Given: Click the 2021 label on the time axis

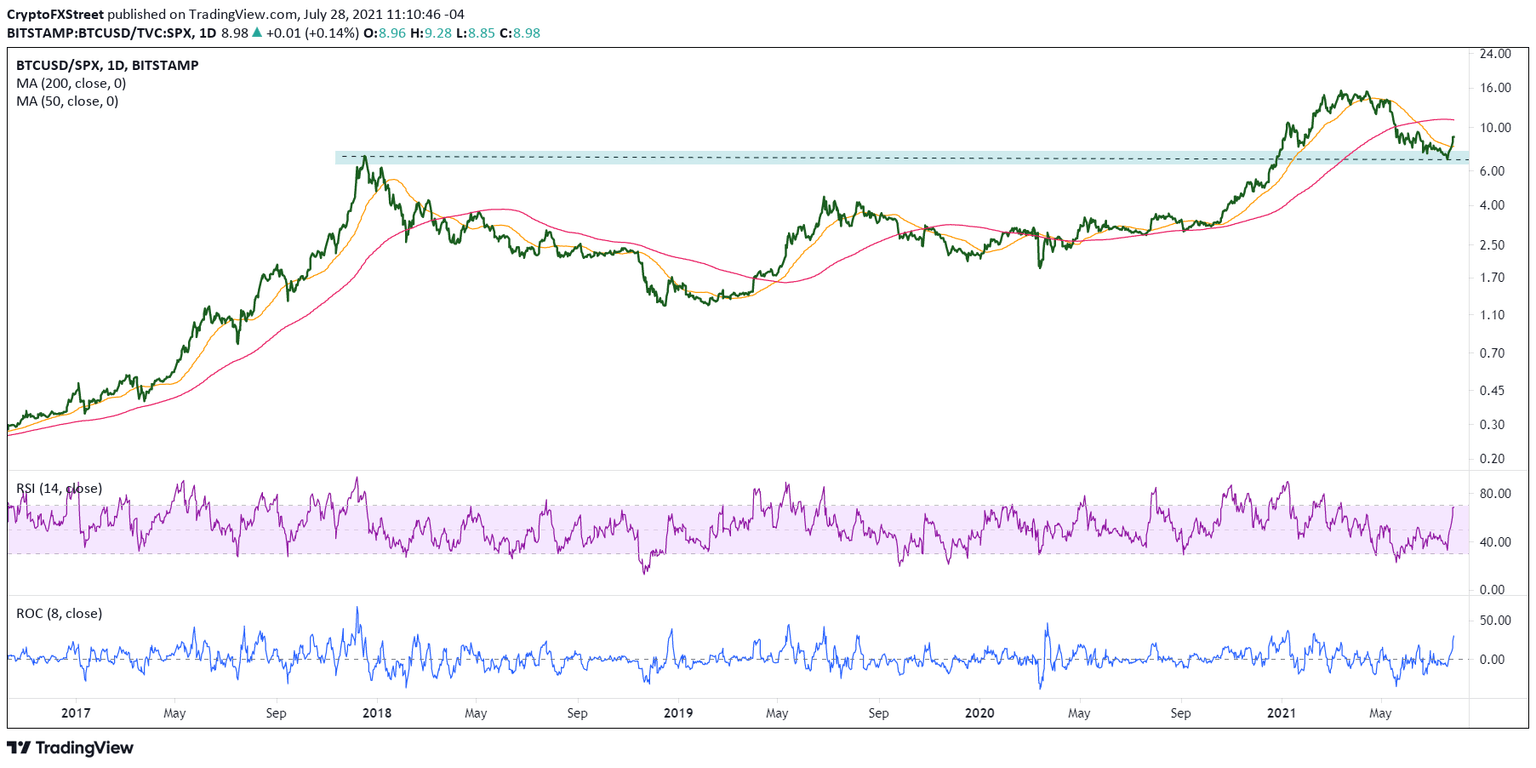Looking at the screenshot, I should 1282,713.
